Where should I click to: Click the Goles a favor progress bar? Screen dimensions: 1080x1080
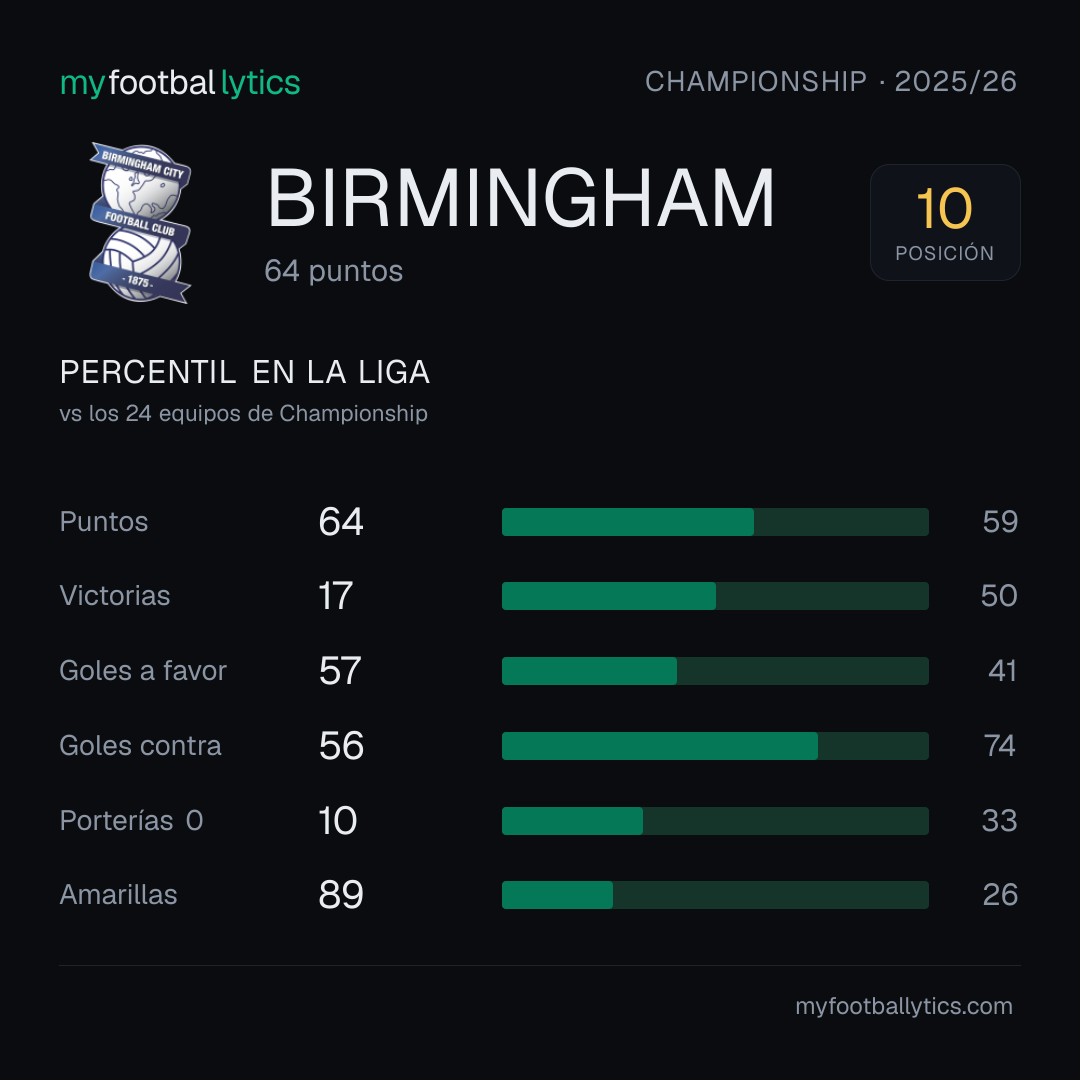[x=715, y=671]
